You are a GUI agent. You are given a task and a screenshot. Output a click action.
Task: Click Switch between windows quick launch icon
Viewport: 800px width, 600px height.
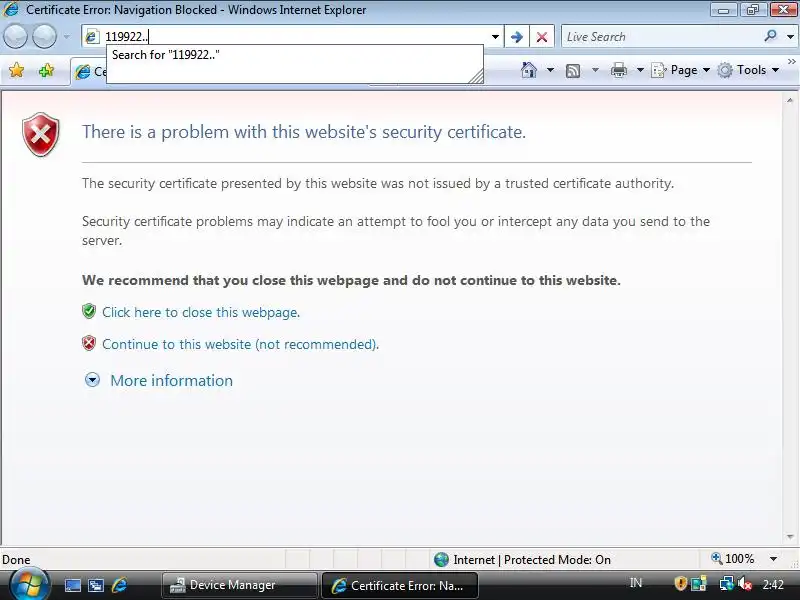click(x=95, y=585)
